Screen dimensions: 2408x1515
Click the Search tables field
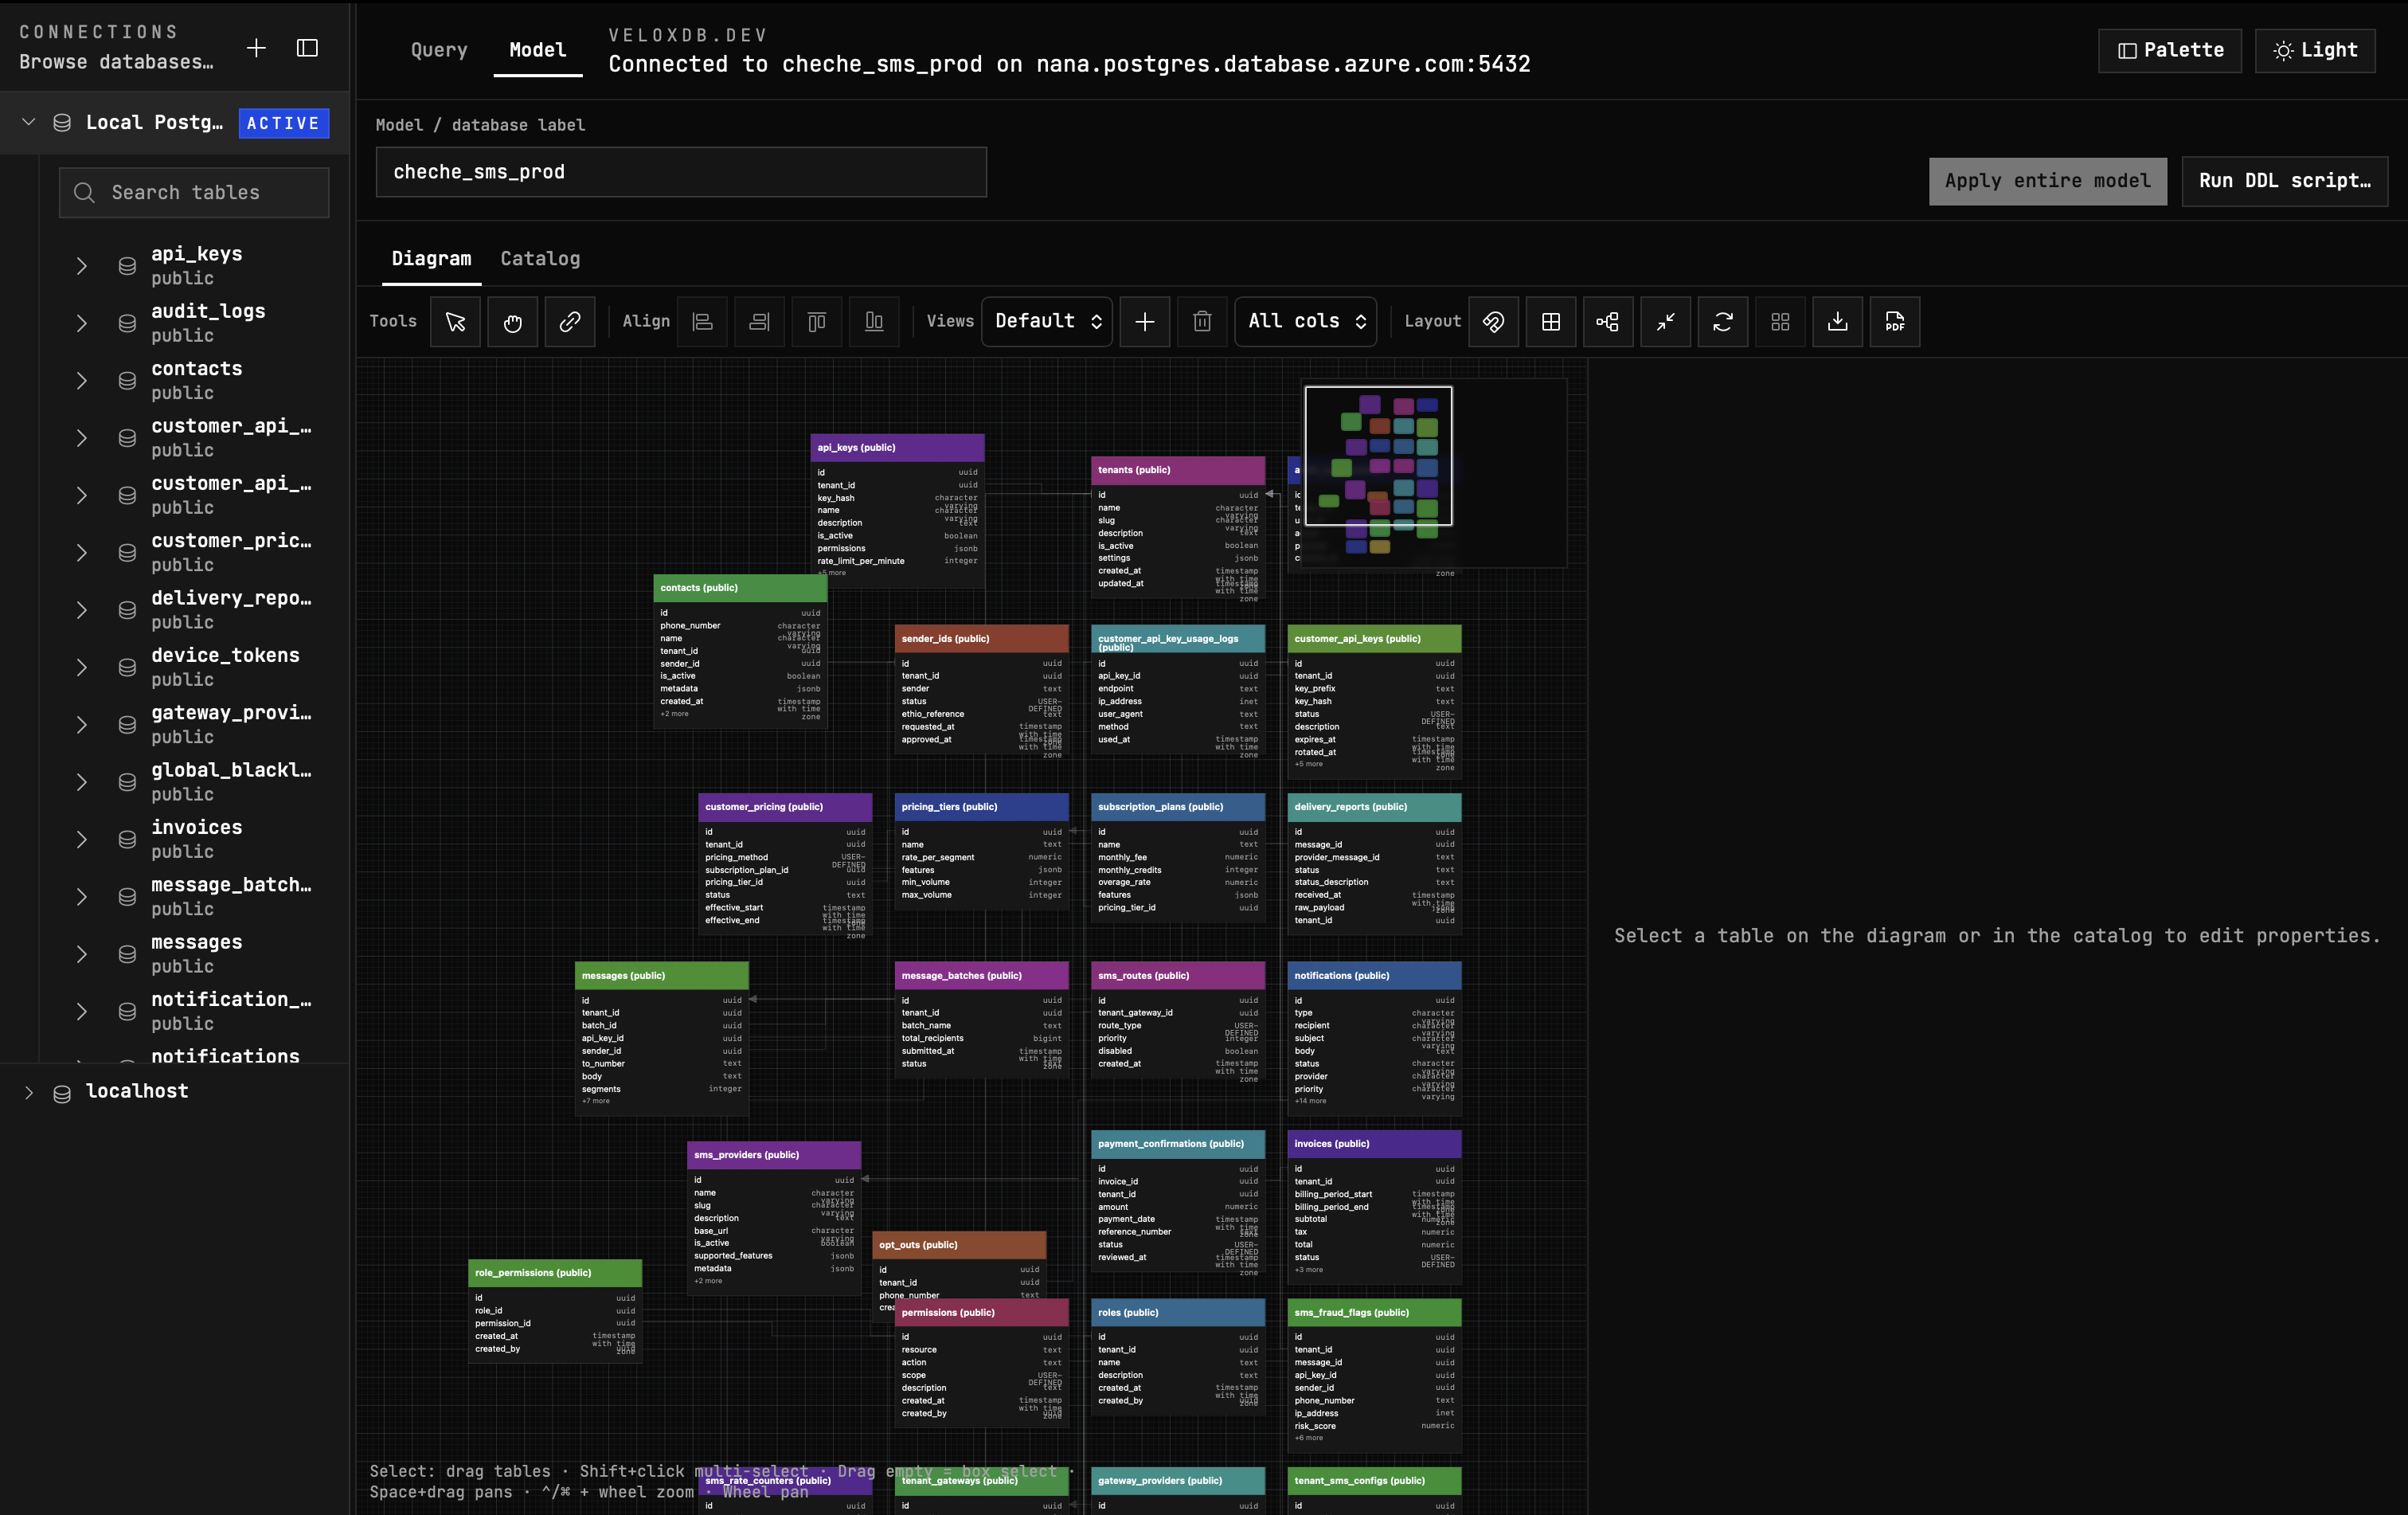(194, 192)
